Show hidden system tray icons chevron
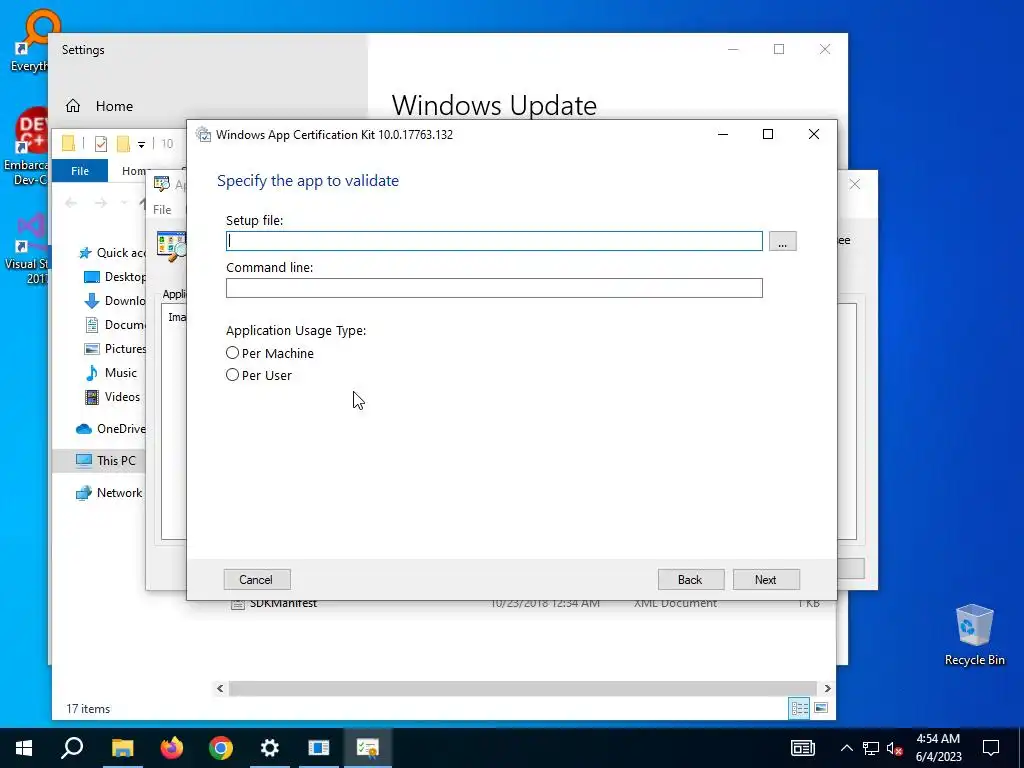 tap(846, 748)
